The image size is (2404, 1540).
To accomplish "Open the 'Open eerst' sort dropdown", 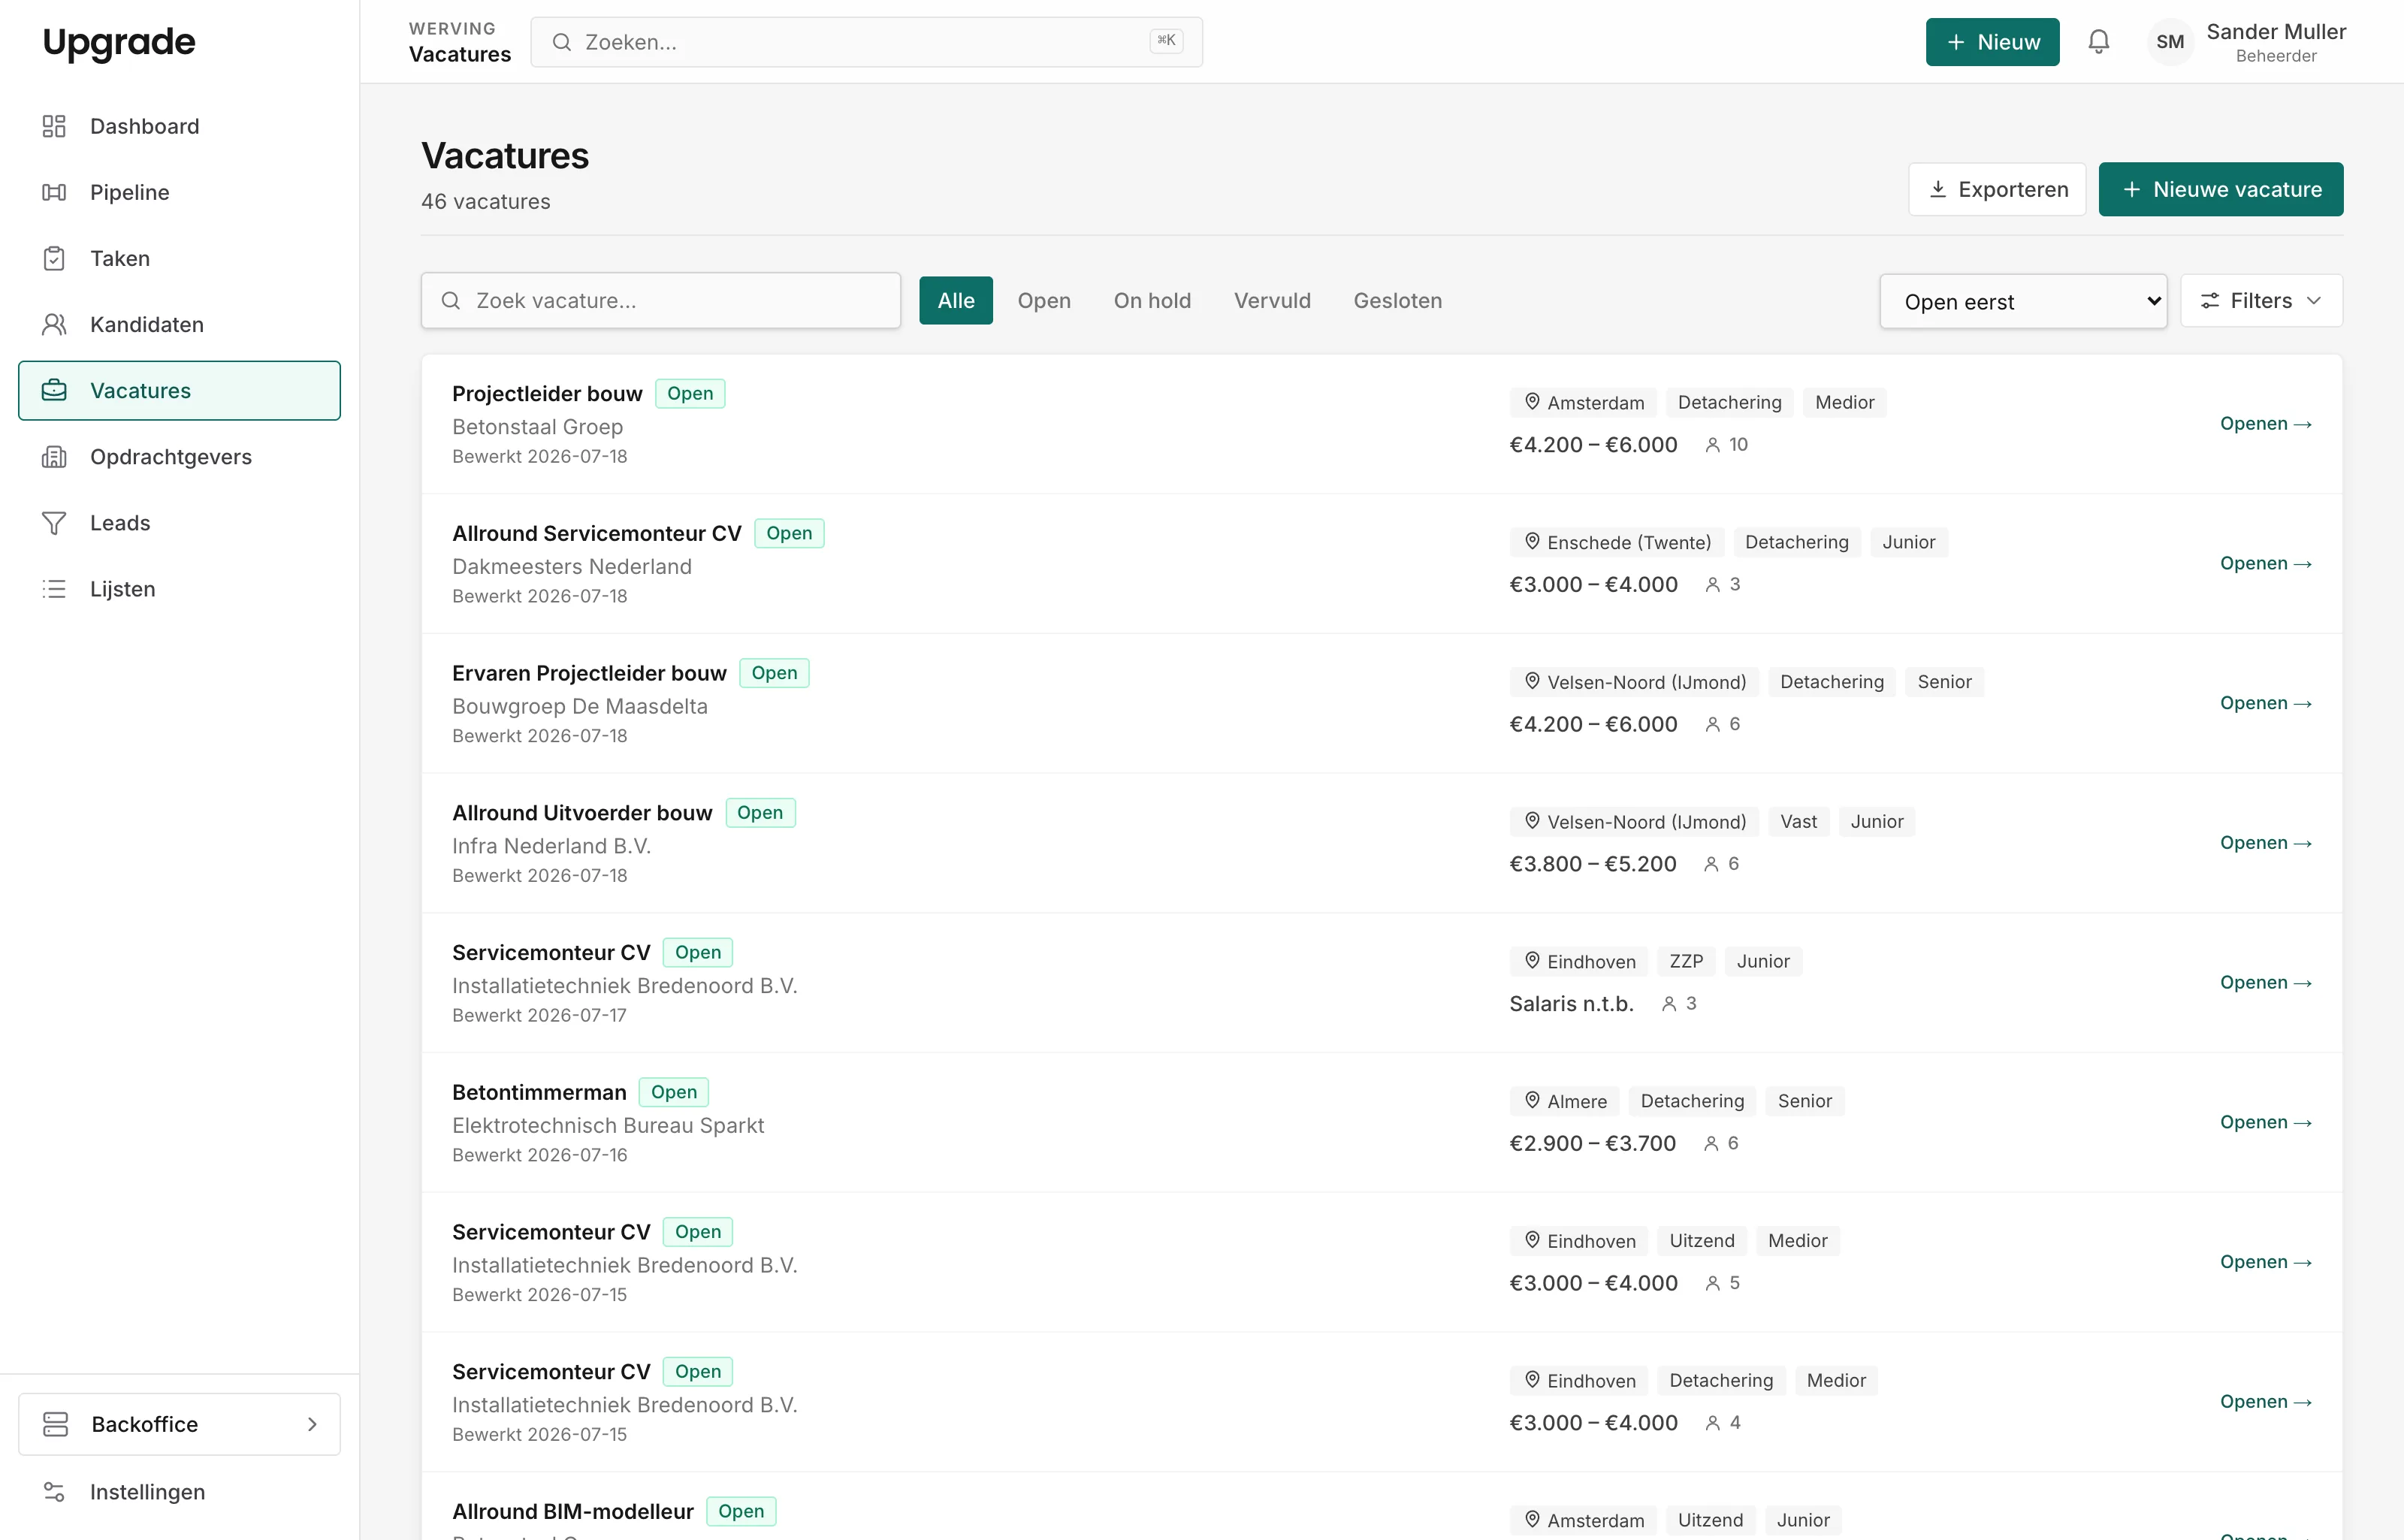I will tap(2023, 301).
